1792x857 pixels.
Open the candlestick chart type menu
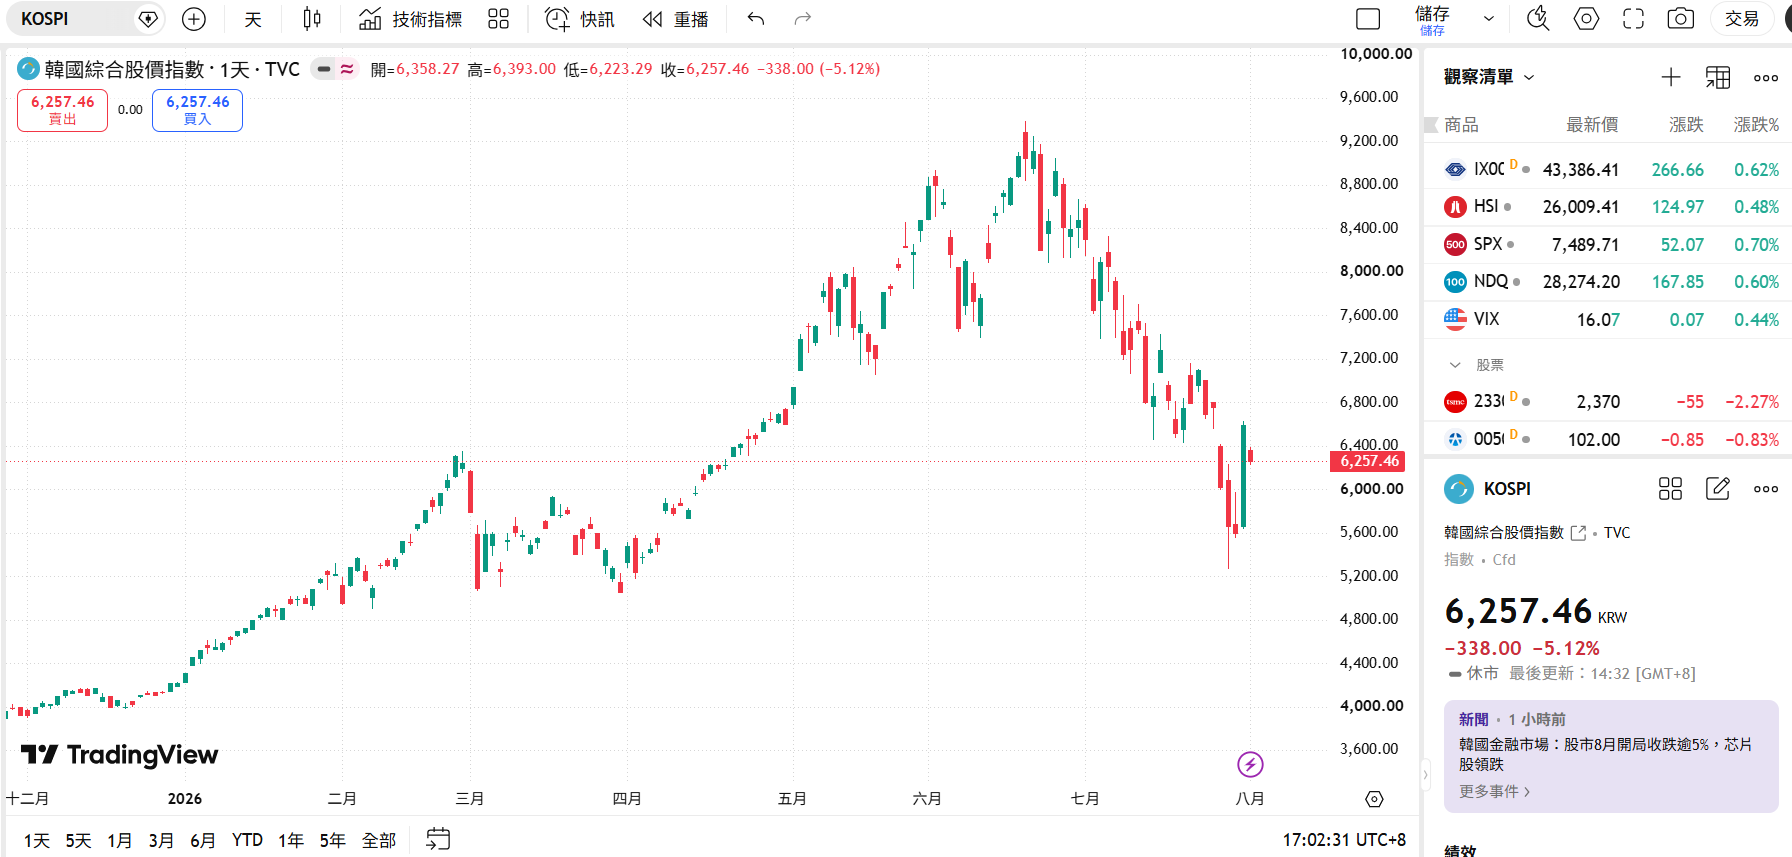[x=312, y=19]
